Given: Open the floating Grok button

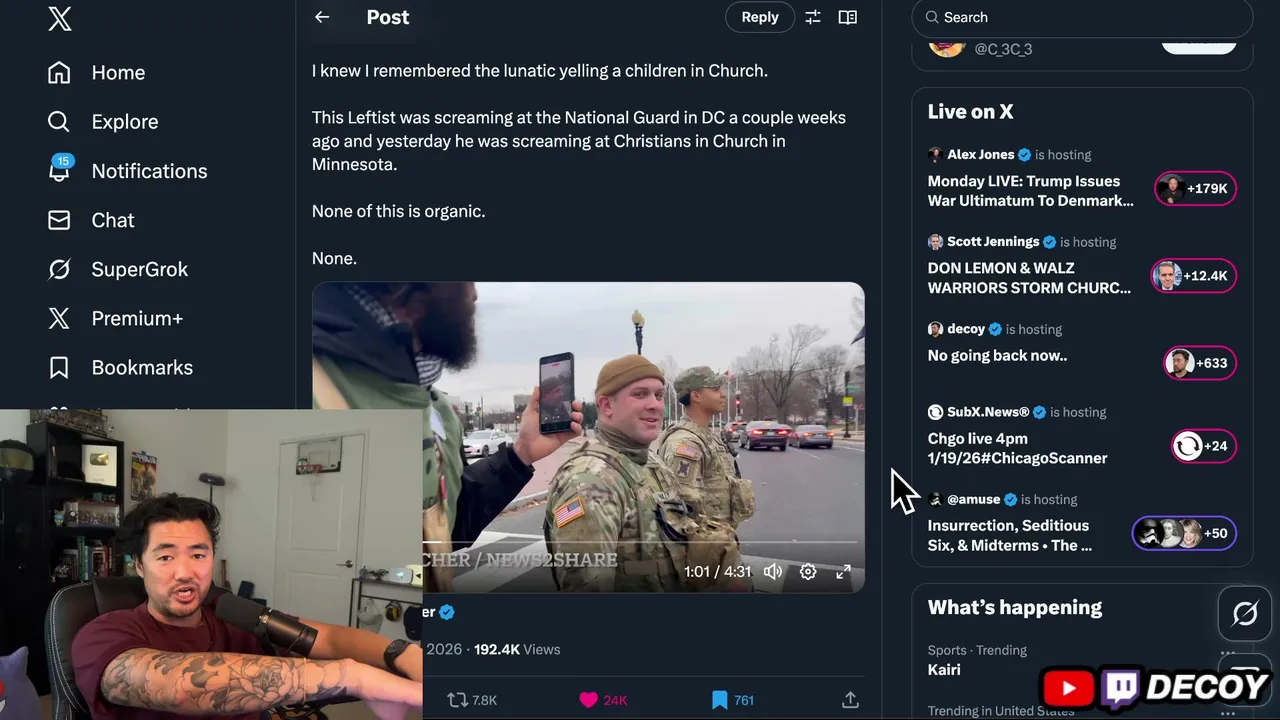Looking at the screenshot, I should [x=1244, y=613].
